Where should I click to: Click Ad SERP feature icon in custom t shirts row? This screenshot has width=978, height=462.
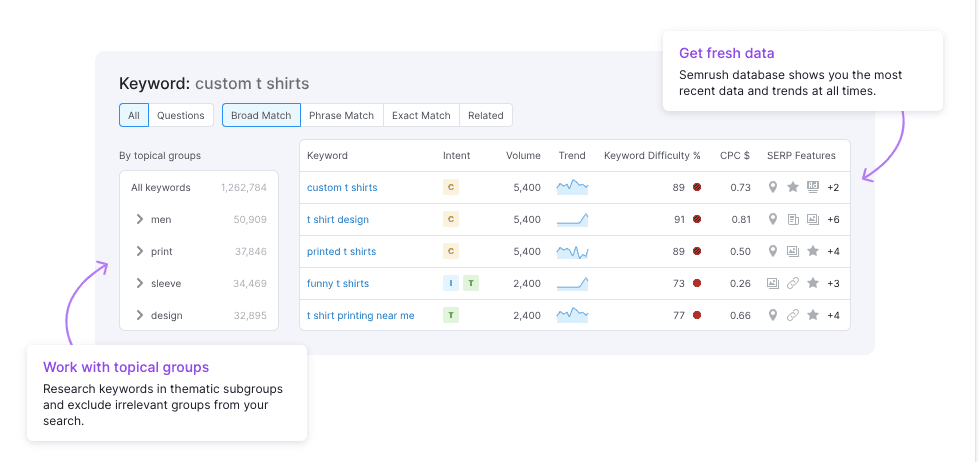812,186
